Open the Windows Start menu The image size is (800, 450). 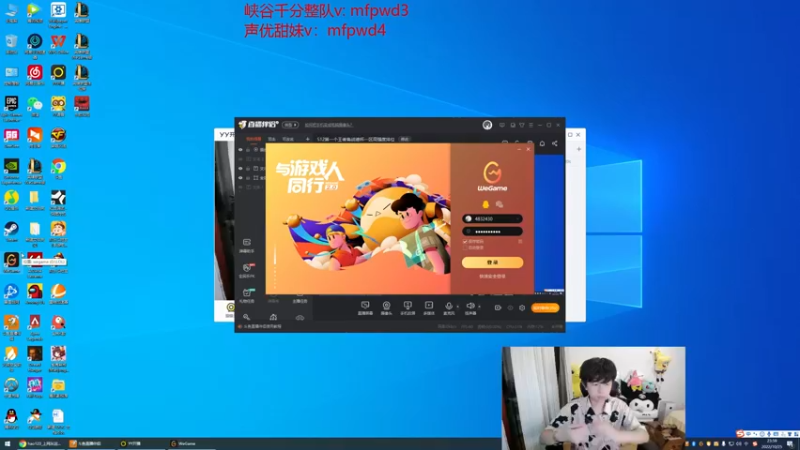tap(7, 444)
